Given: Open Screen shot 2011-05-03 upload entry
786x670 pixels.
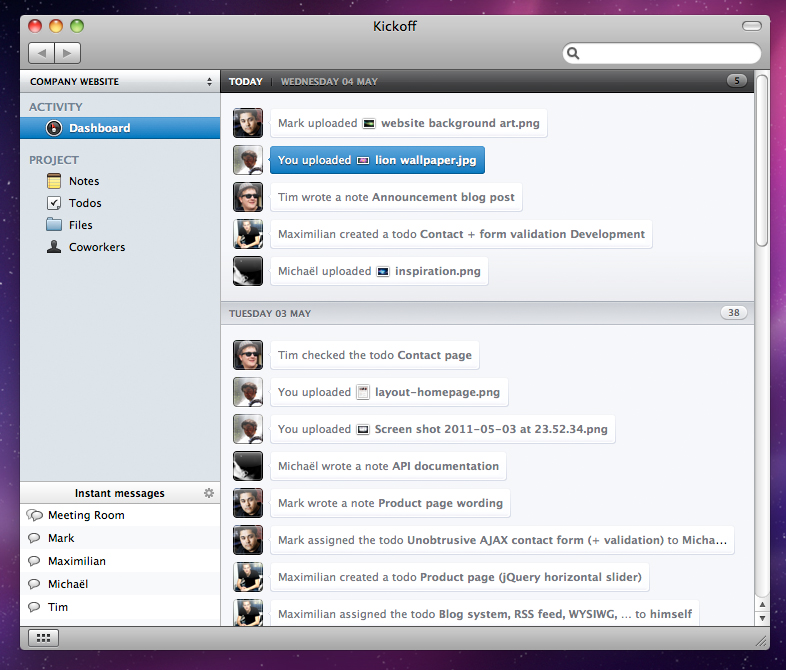Looking at the screenshot, I should point(443,429).
